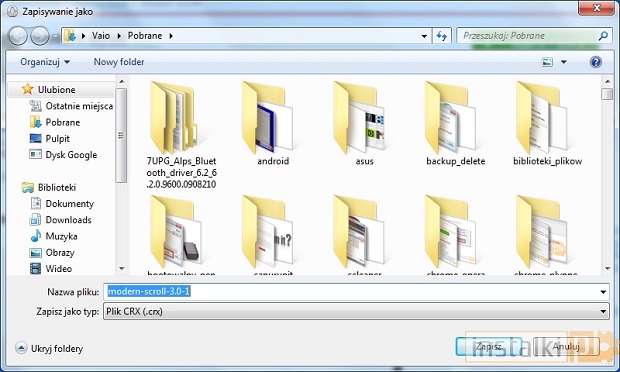Open Downloads library
This screenshot has width=620, height=372.
[x=68, y=220]
